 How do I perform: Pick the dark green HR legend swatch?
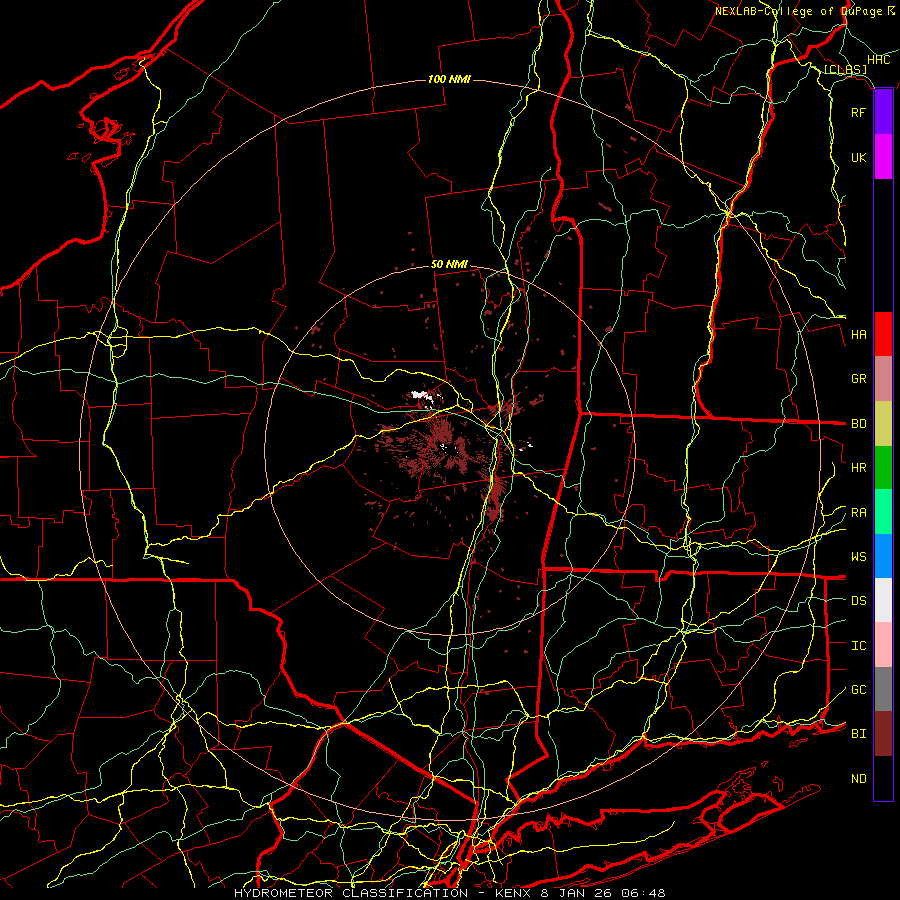click(883, 468)
